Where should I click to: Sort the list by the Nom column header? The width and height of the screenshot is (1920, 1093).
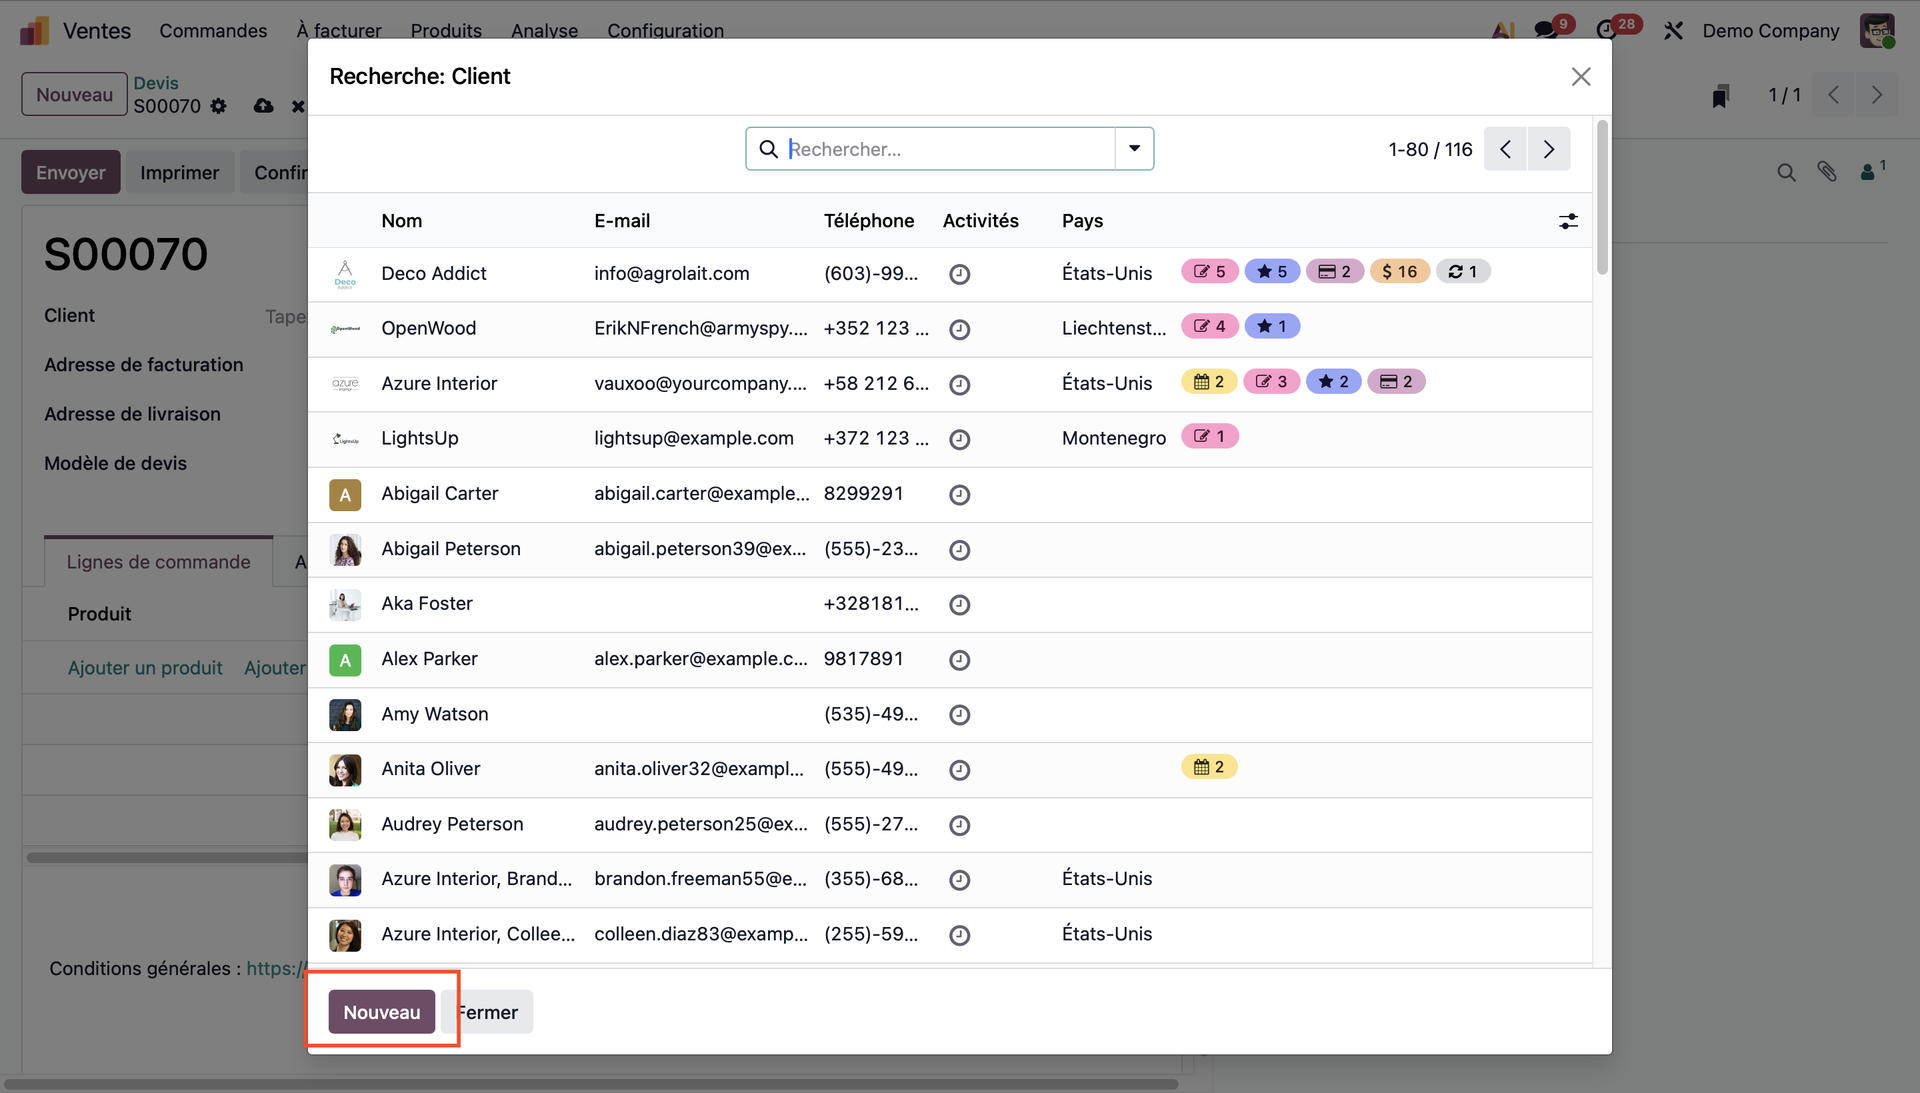(x=401, y=221)
